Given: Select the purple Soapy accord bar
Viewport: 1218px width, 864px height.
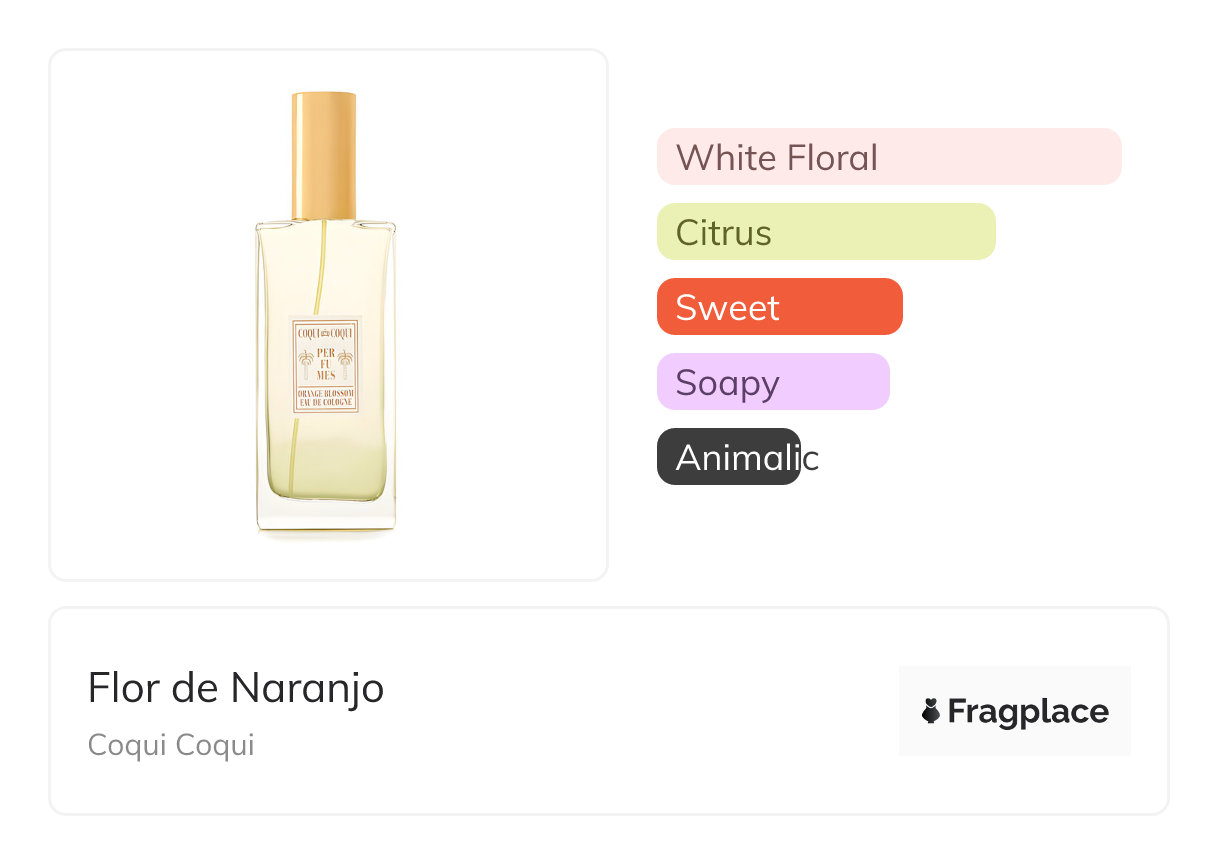Looking at the screenshot, I should click(772, 382).
